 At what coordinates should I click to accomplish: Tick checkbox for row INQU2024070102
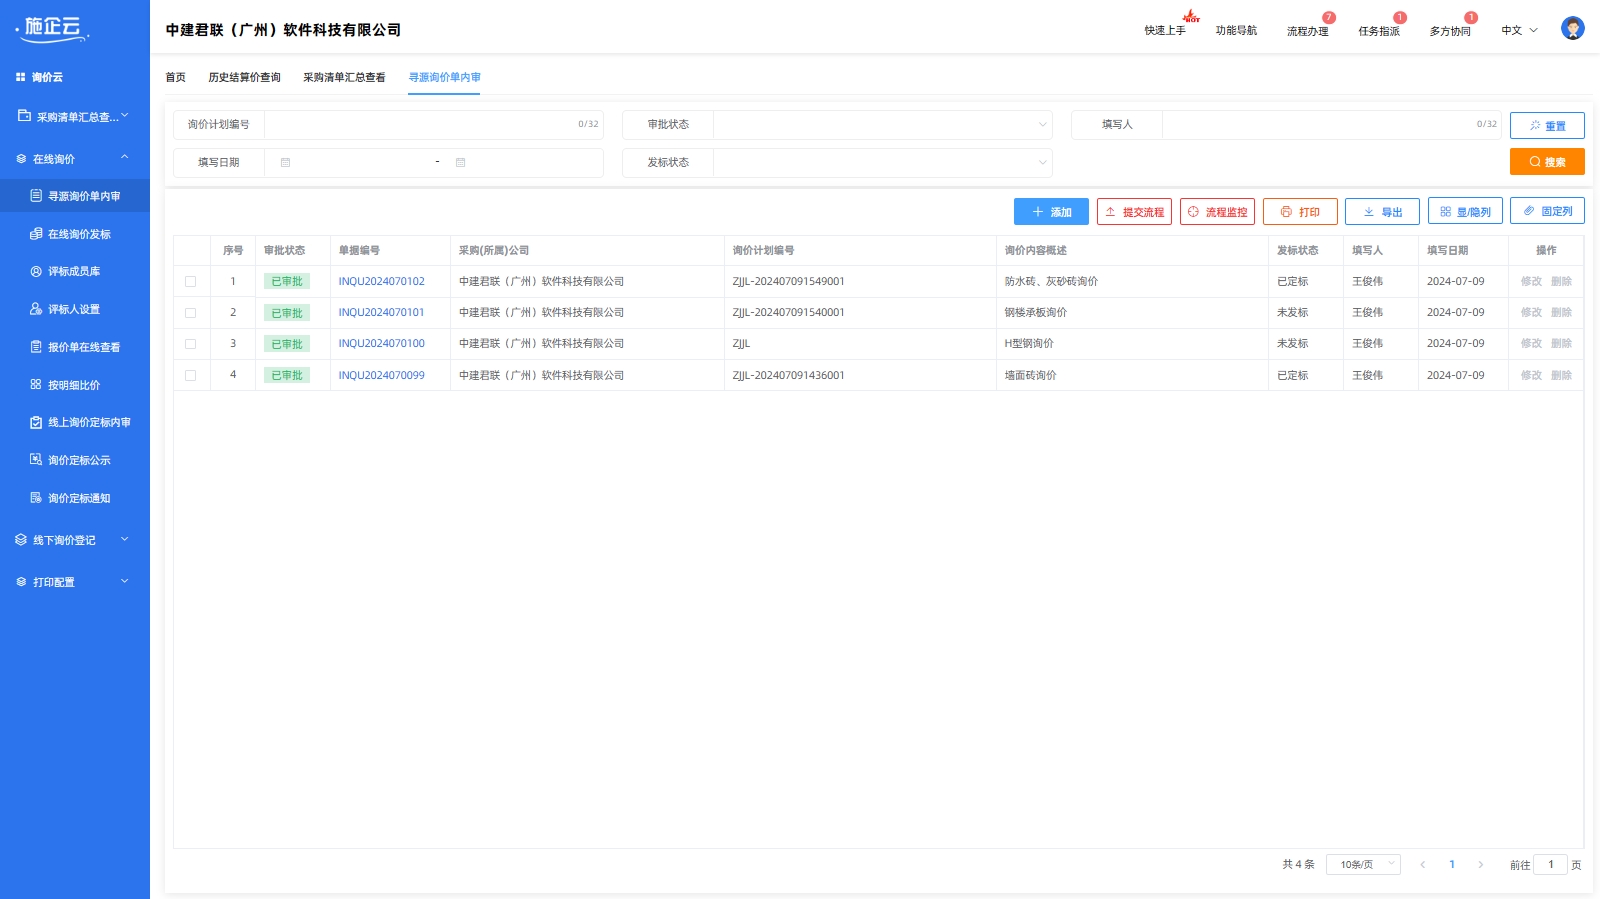190,282
